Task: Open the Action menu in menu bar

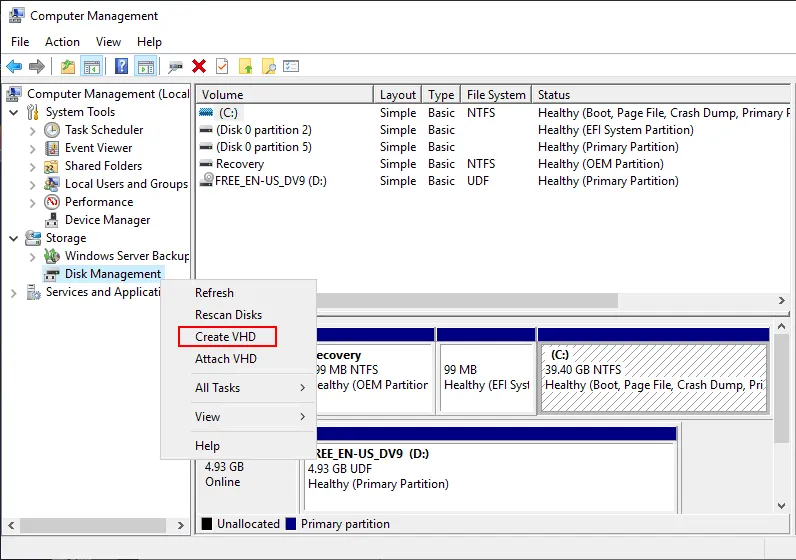Action: tap(62, 42)
